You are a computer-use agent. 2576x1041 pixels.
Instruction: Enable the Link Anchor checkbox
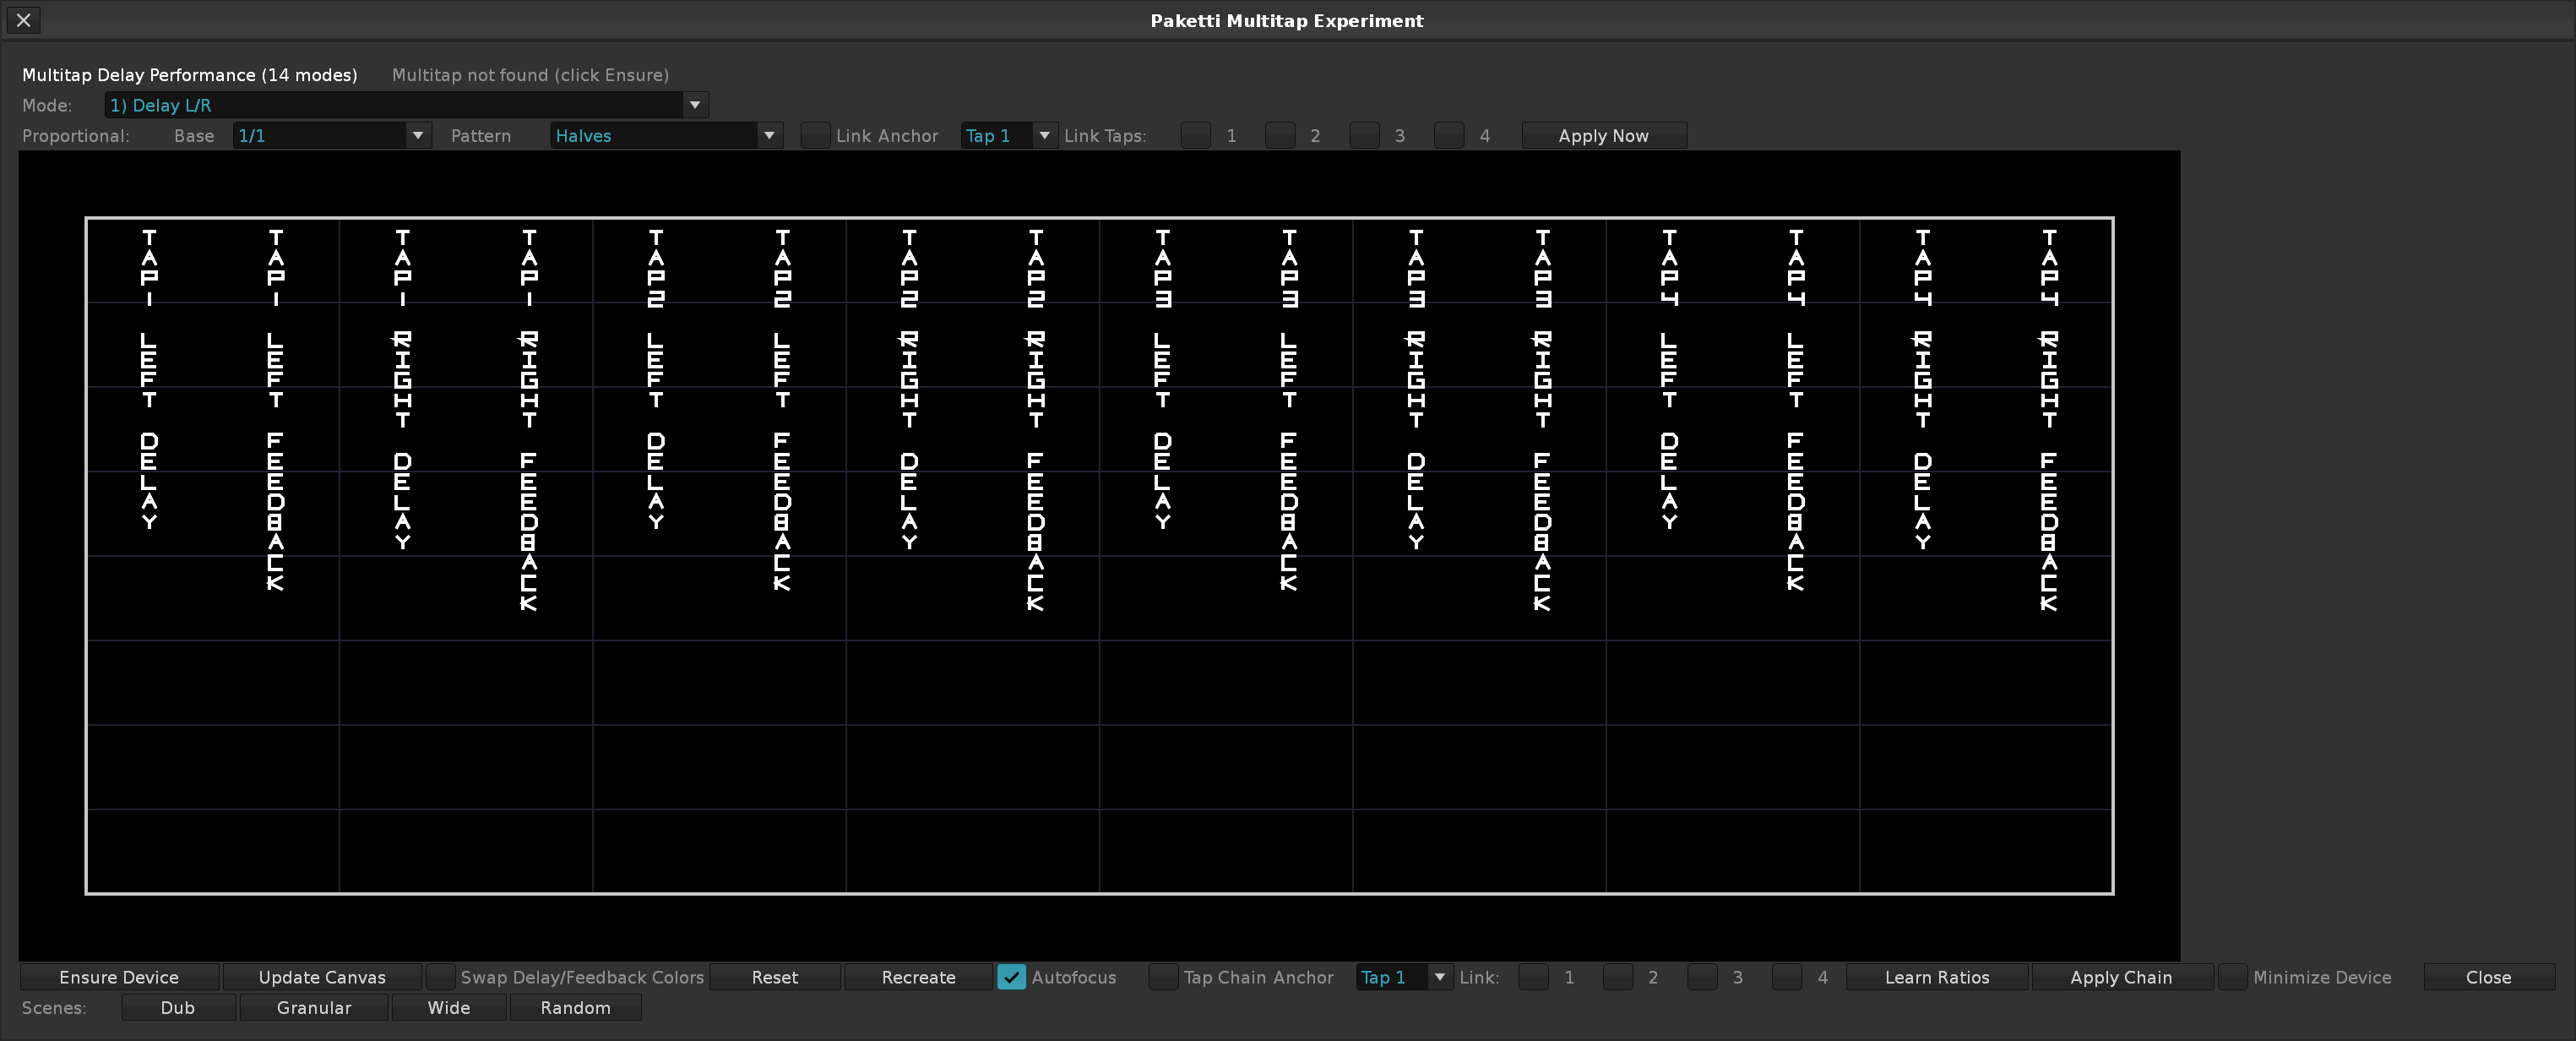(815, 136)
